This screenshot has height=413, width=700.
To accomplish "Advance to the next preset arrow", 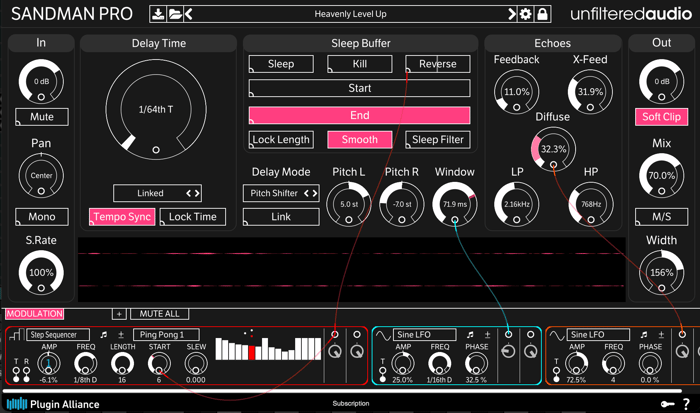I will tap(512, 14).
